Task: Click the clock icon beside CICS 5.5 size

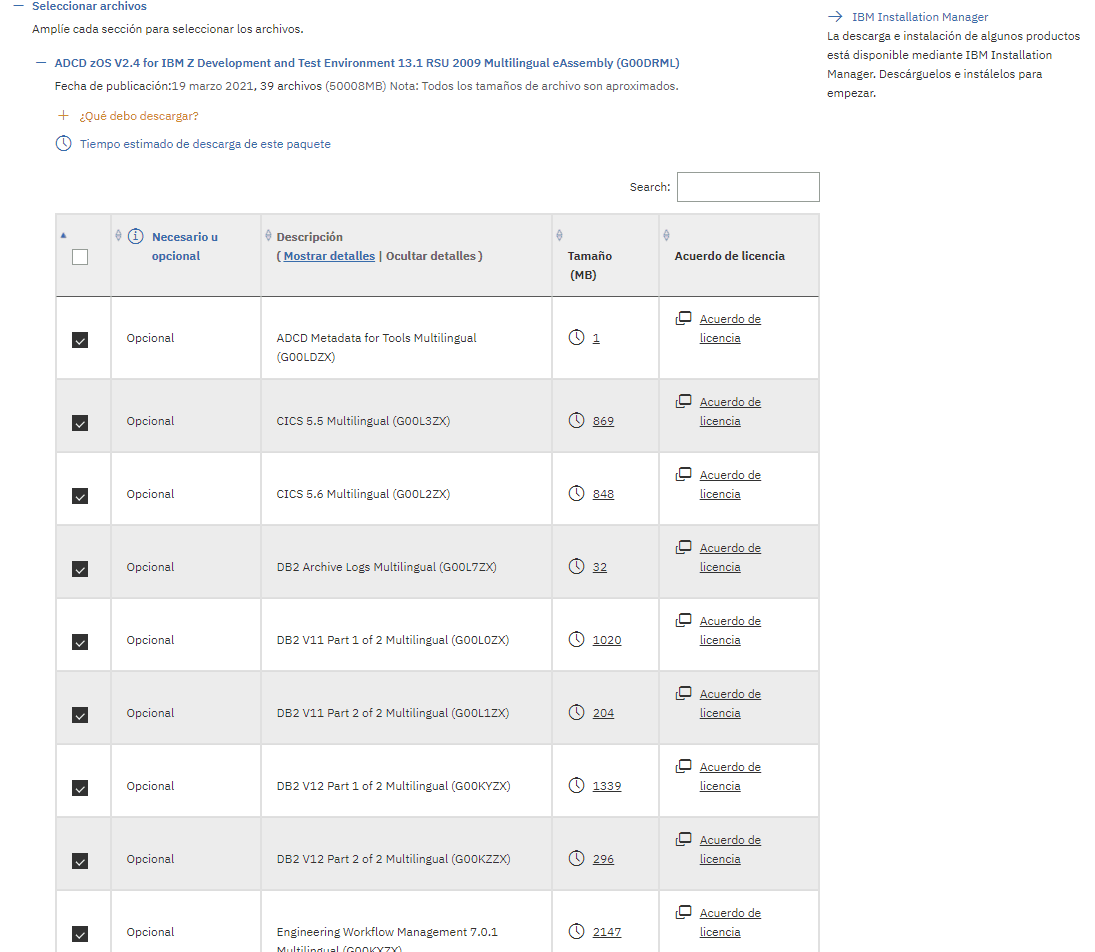Action: point(576,421)
